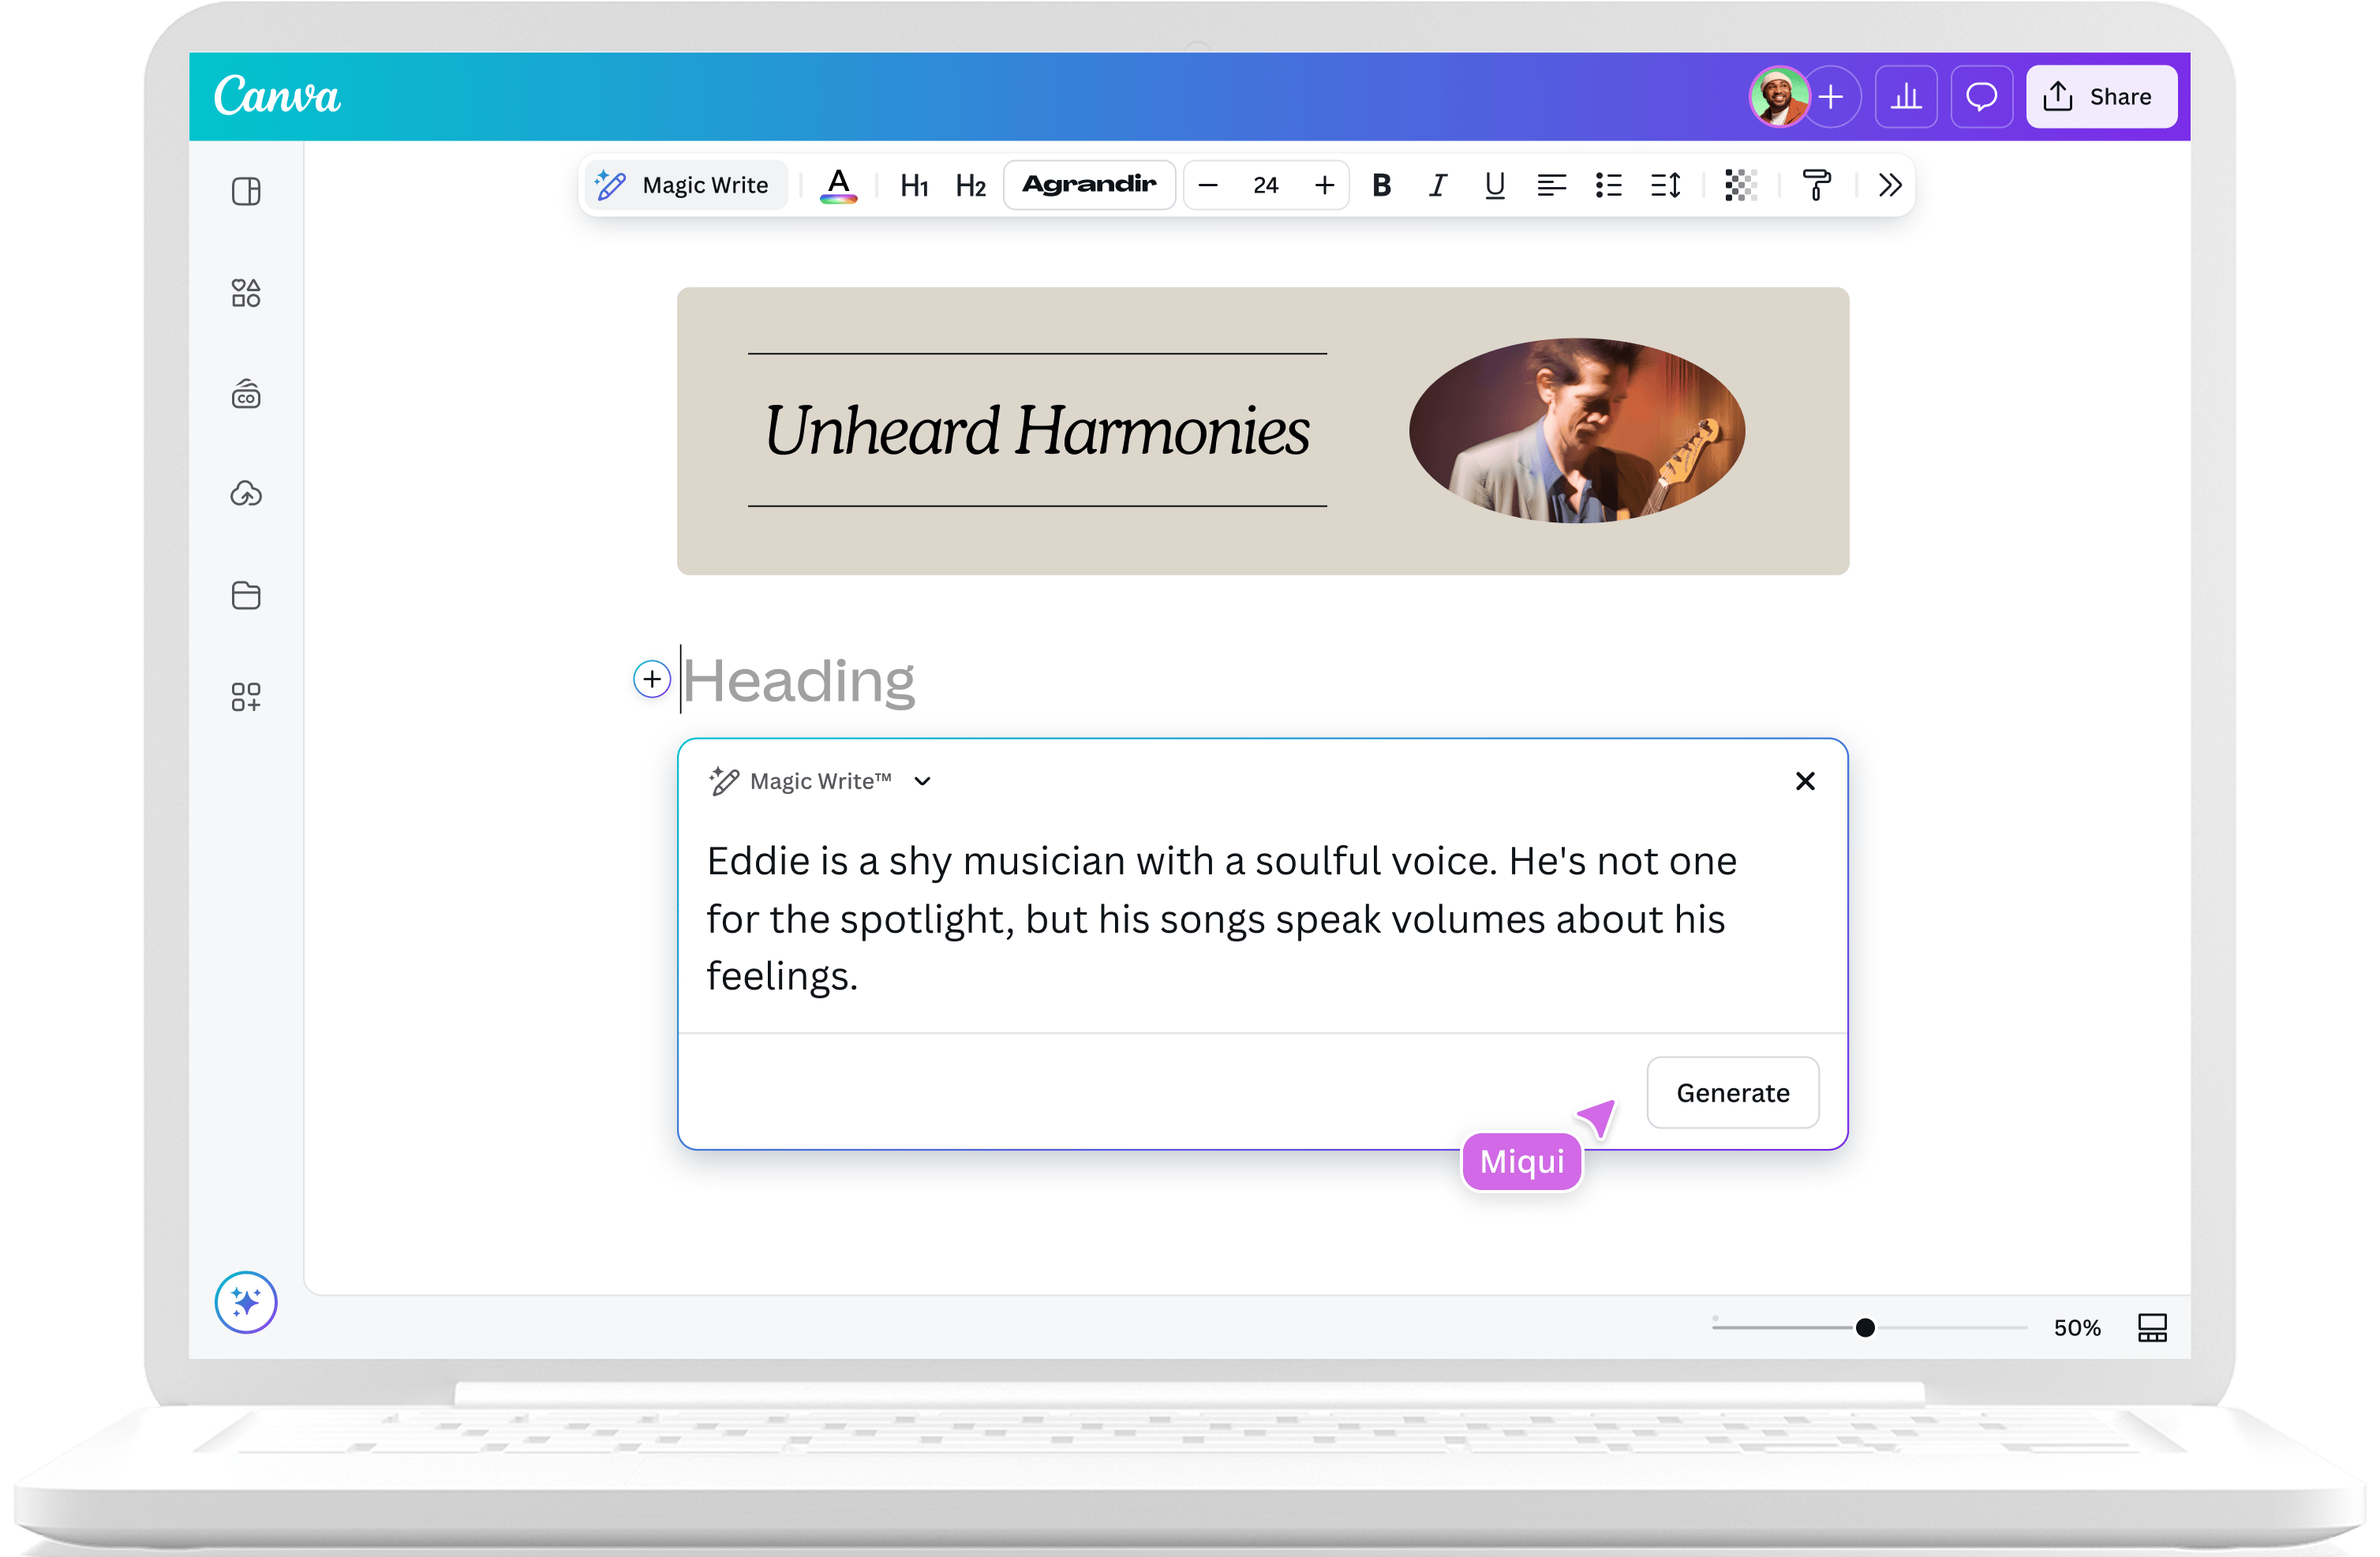
Task: Open the Uploads cloud icon
Action: pos(246,494)
